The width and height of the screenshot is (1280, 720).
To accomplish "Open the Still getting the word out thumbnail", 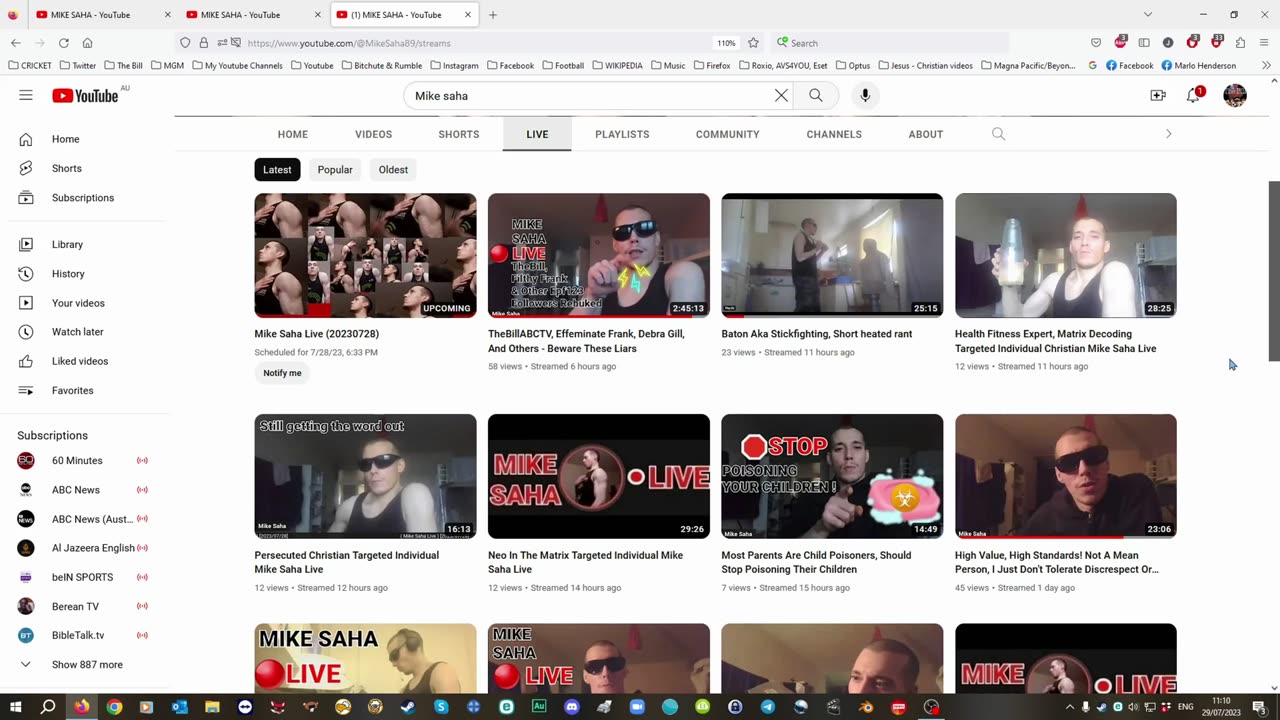I will click(x=366, y=476).
